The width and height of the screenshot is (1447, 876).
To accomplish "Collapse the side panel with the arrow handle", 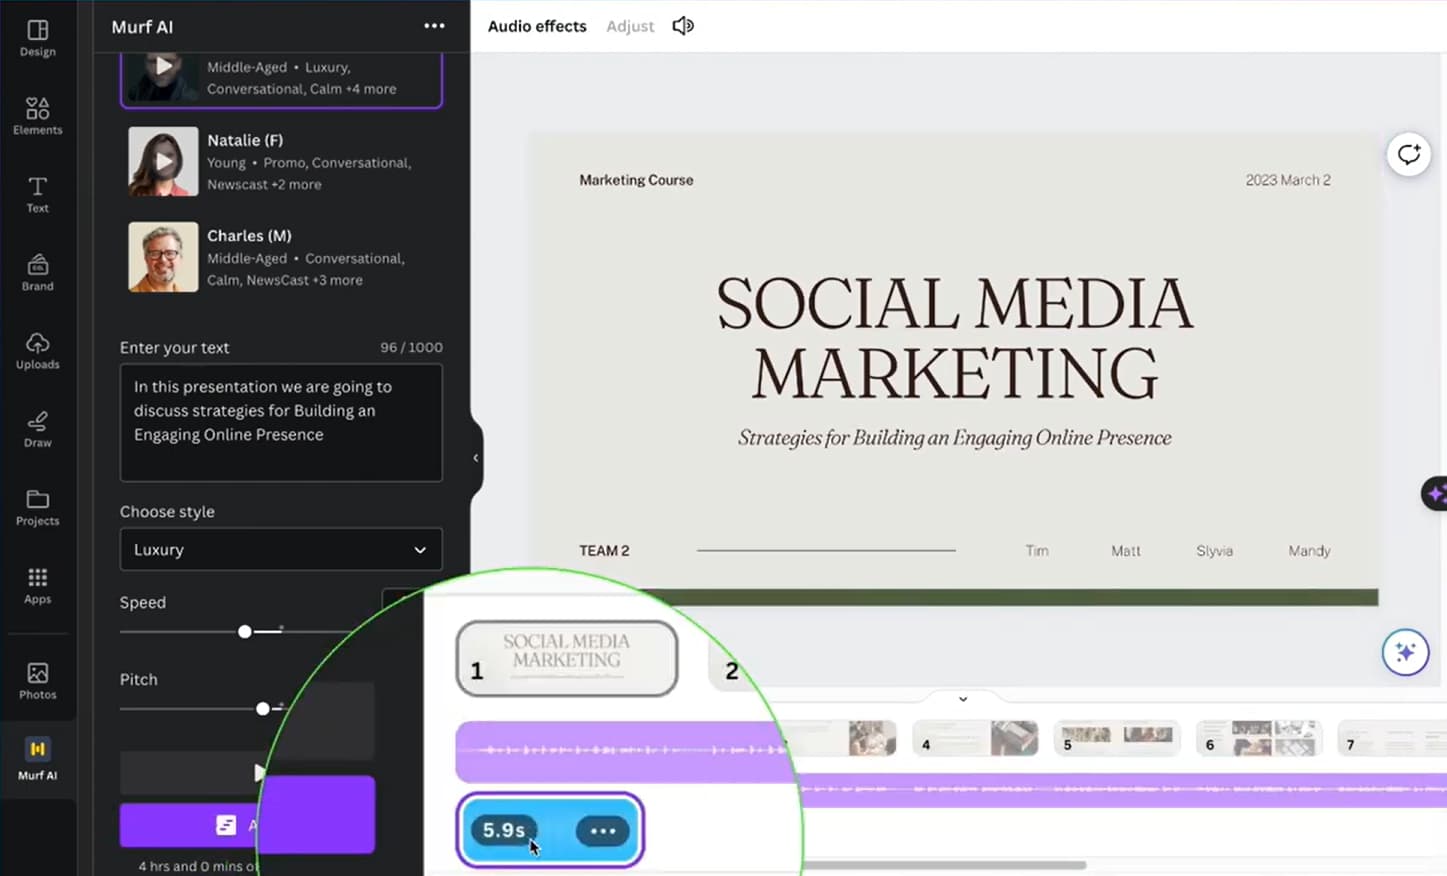I will [476, 458].
